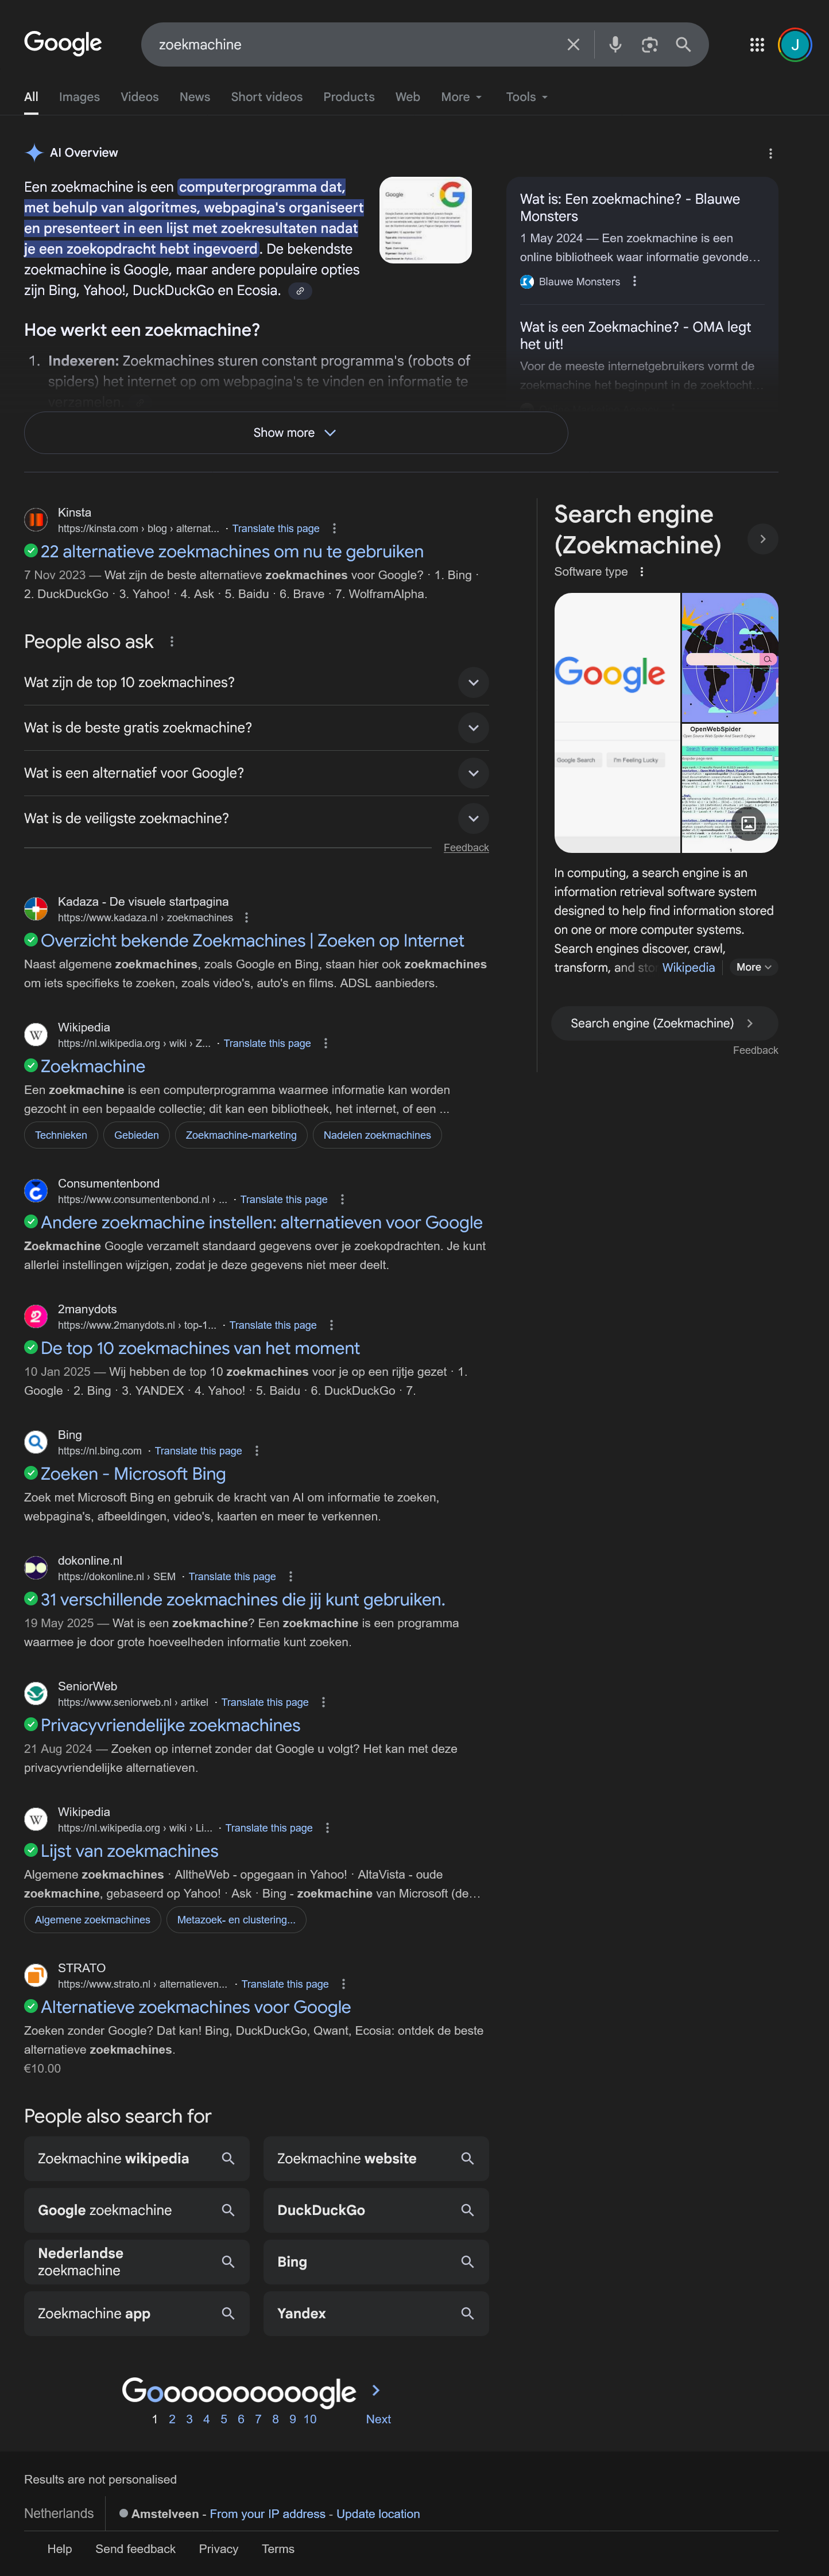Open '22 alternatieve zoekmachines om nu te gebruiken'

(232, 552)
